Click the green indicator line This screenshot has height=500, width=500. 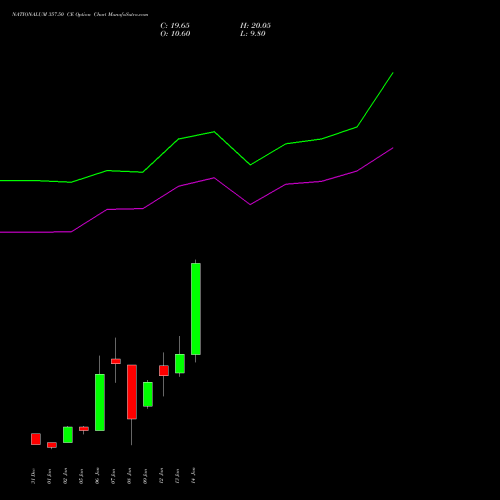[214, 132]
